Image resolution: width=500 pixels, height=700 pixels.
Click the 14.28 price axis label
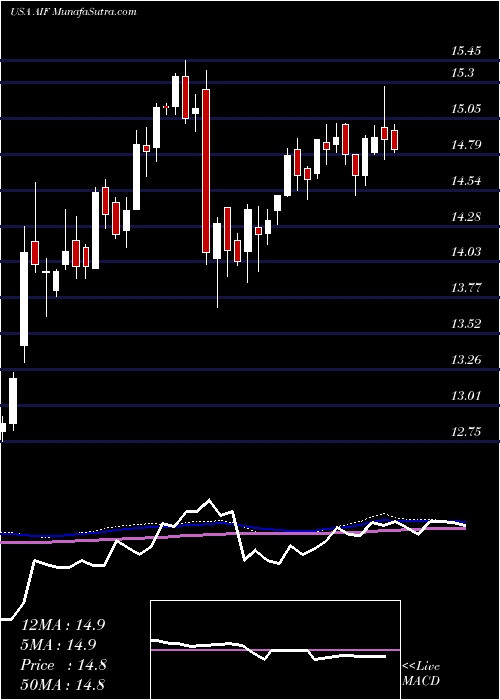(466, 217)
